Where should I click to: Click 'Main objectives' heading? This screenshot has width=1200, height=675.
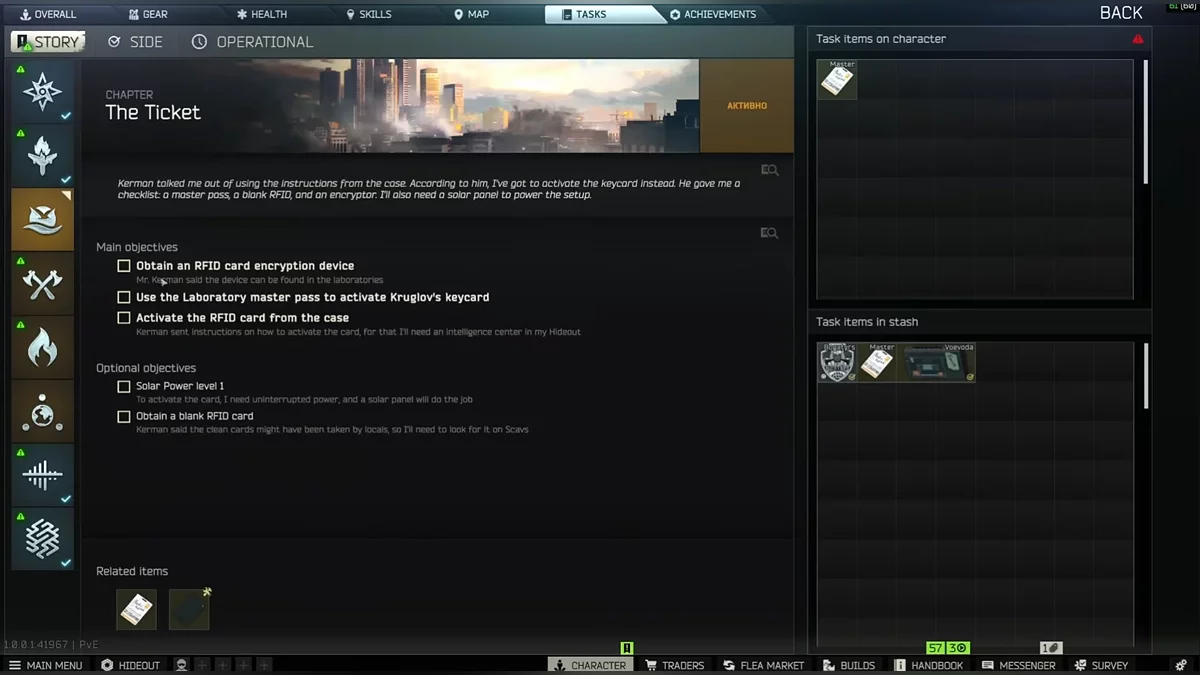[137, 247]
